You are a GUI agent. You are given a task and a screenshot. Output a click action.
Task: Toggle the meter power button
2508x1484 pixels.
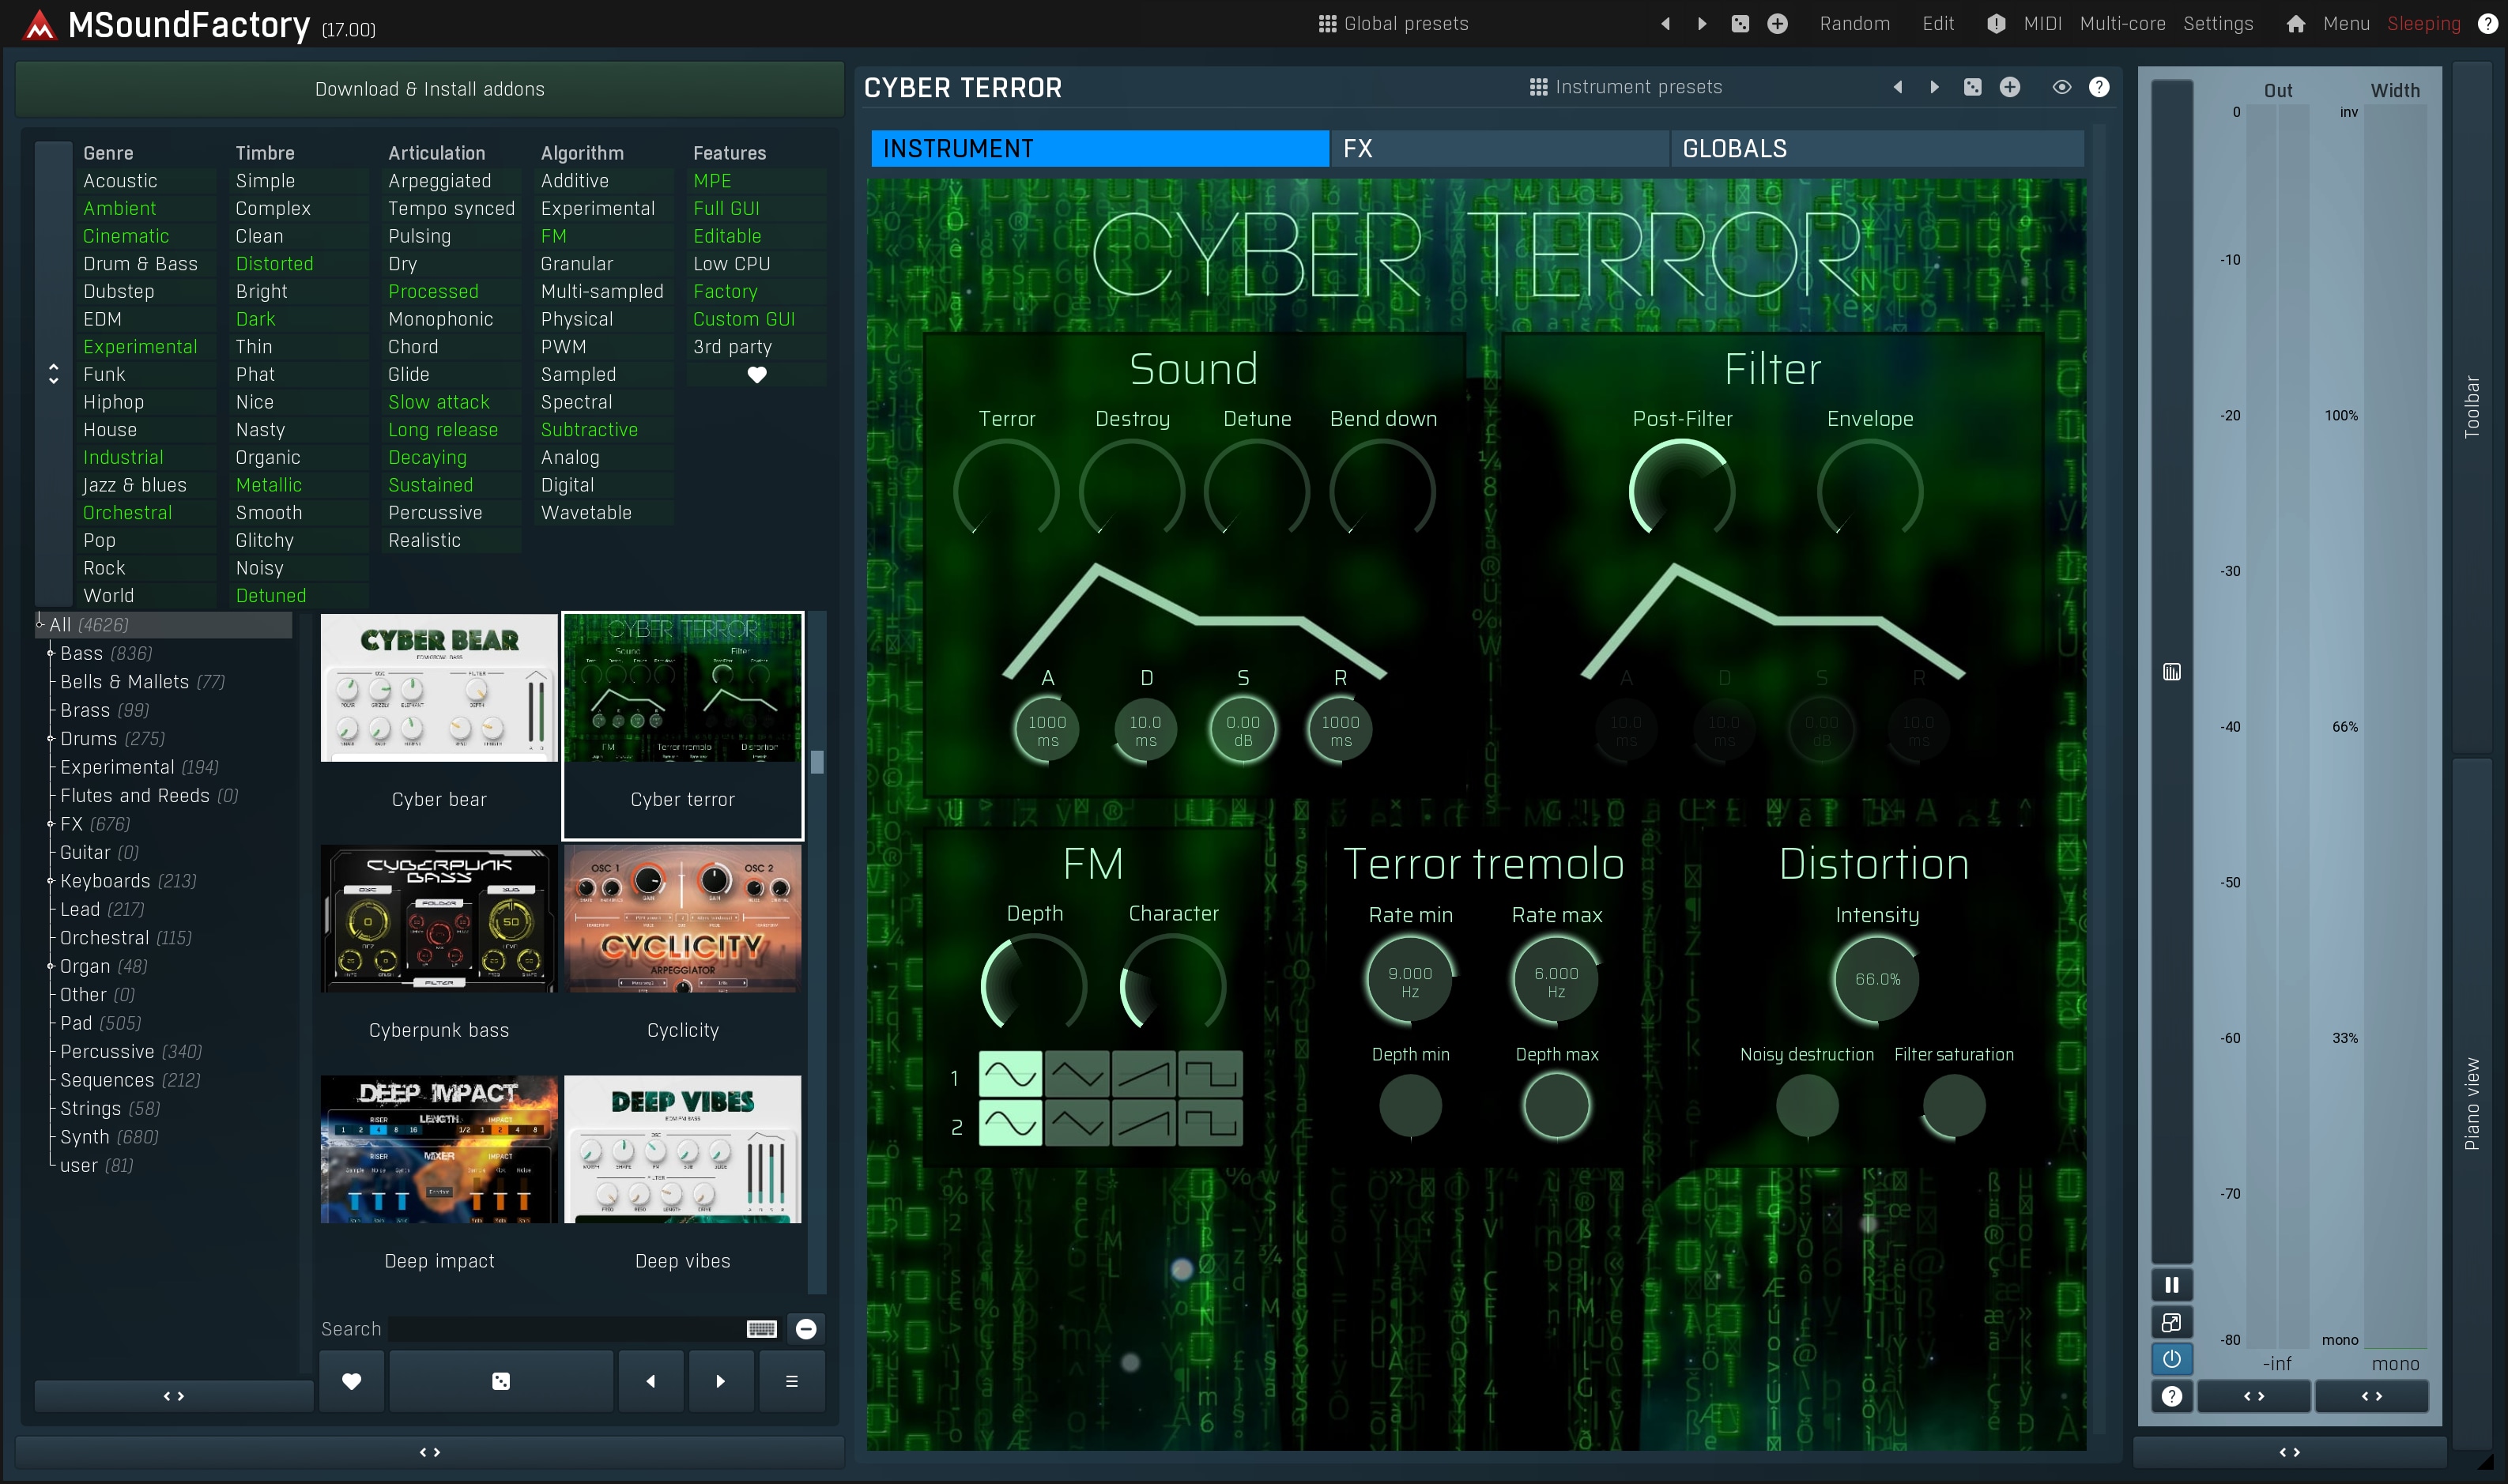coord(2171,1359)
